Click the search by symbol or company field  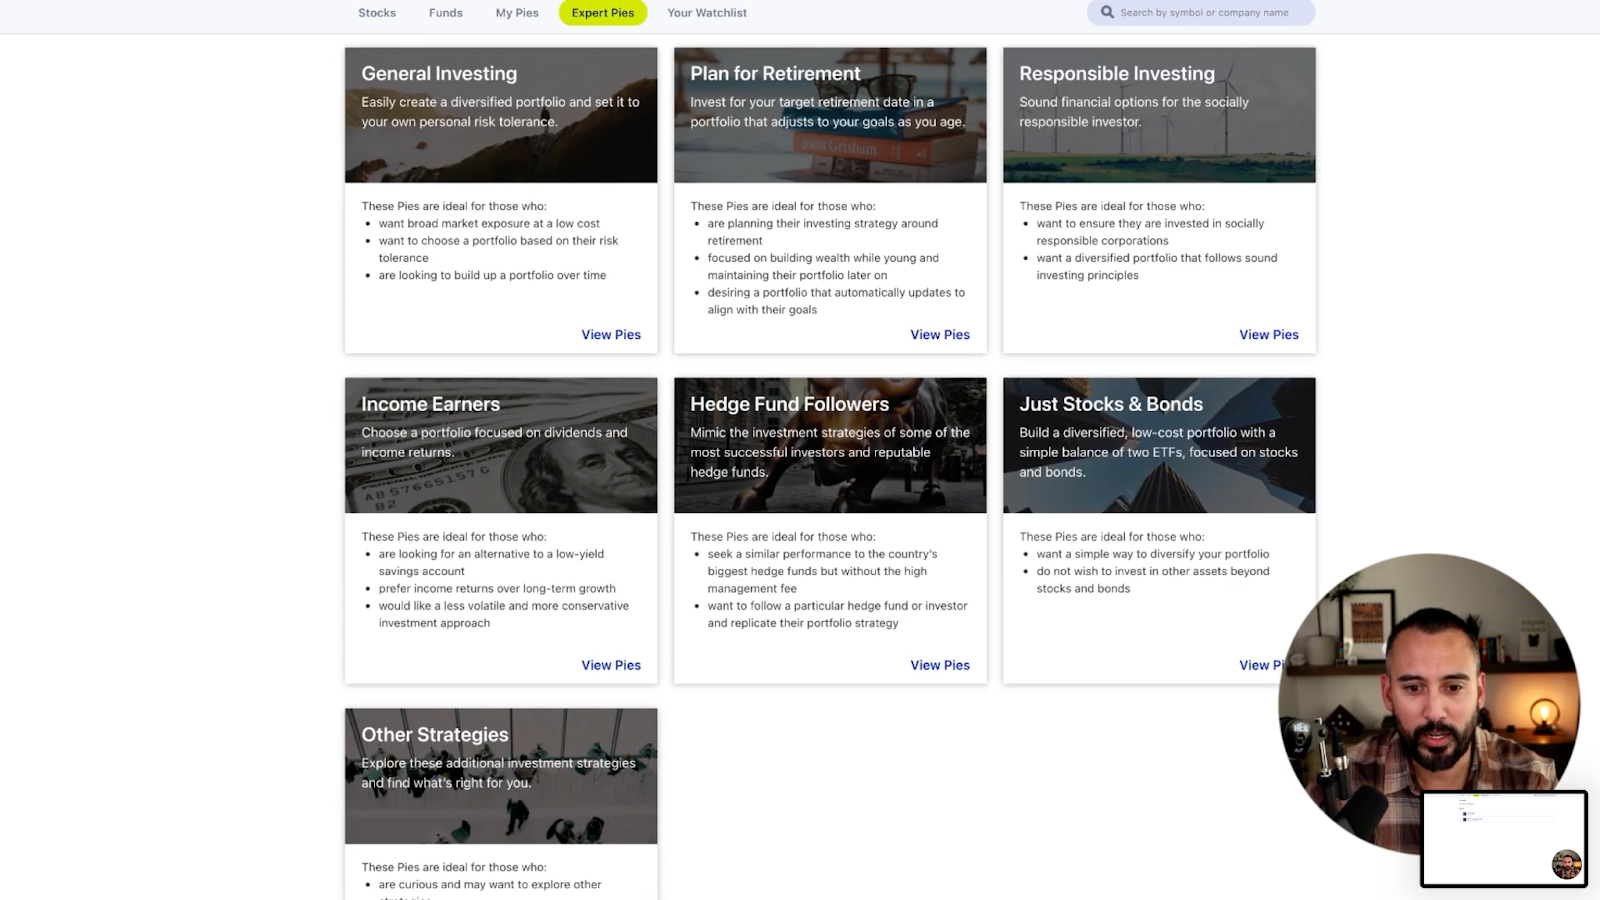coord(1201,13)
